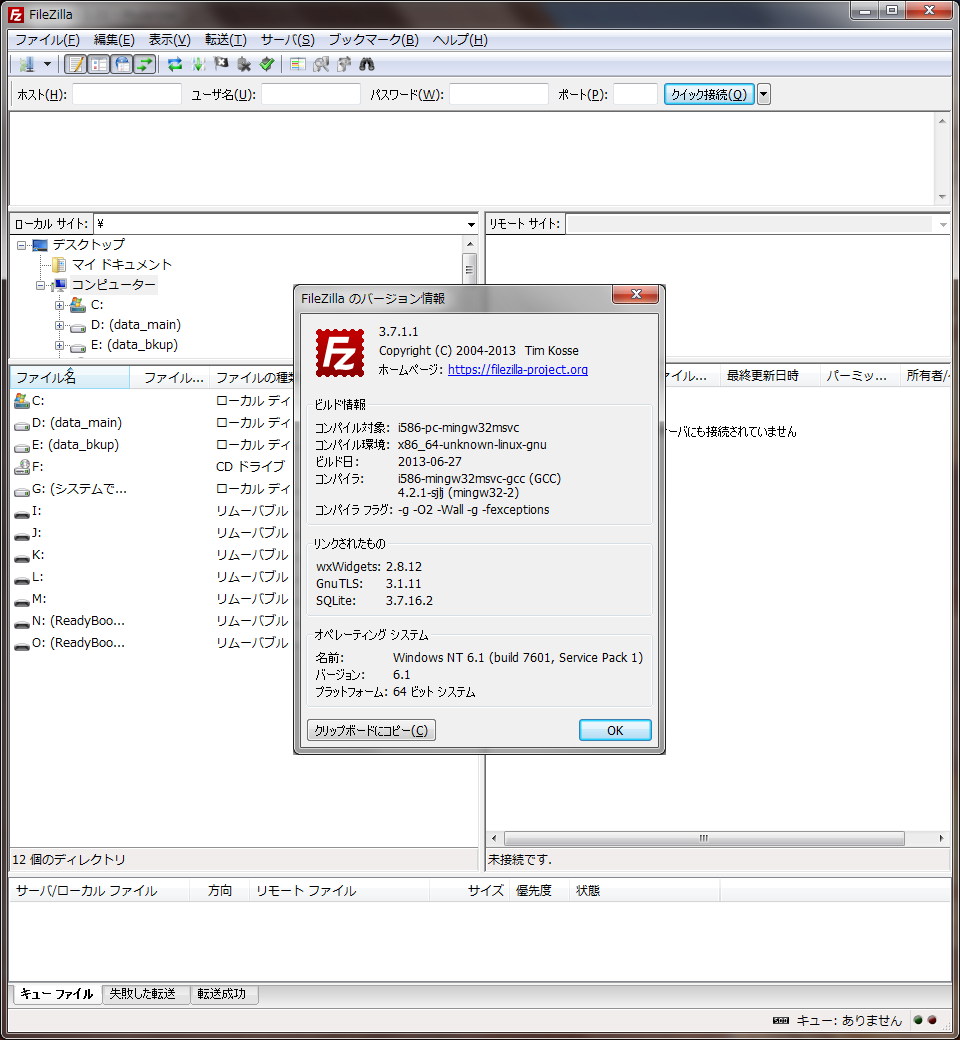Select マイ ドキュメント in local tree
Screen dimensions: 960x1040
pos(121,265)
